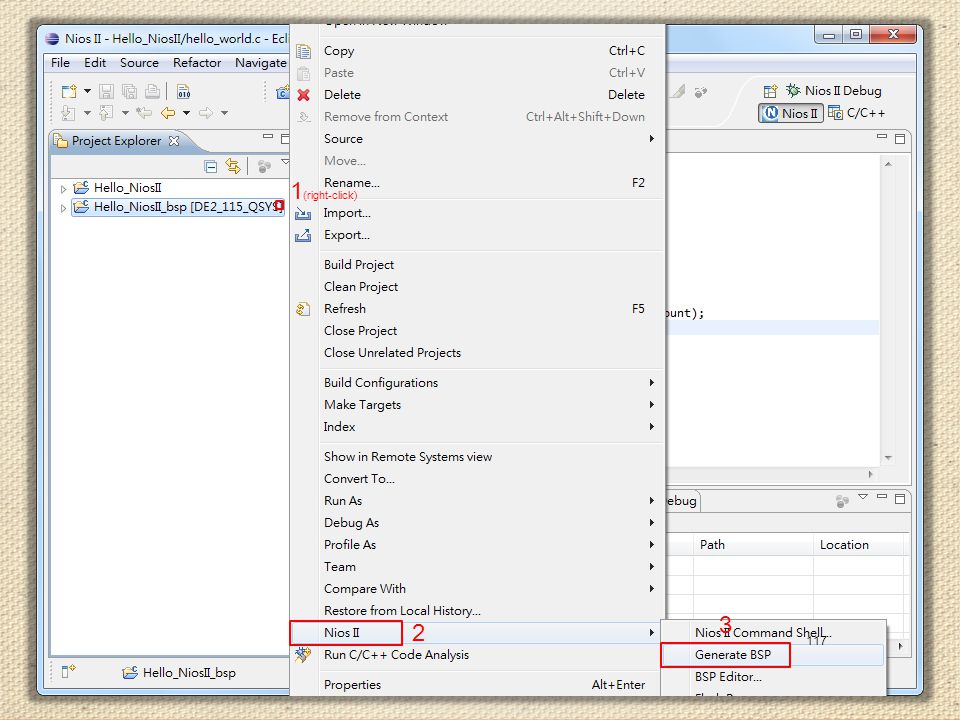Select the Hello_NiosII project
The image size is (960, 720).
(x=127, y=187)
